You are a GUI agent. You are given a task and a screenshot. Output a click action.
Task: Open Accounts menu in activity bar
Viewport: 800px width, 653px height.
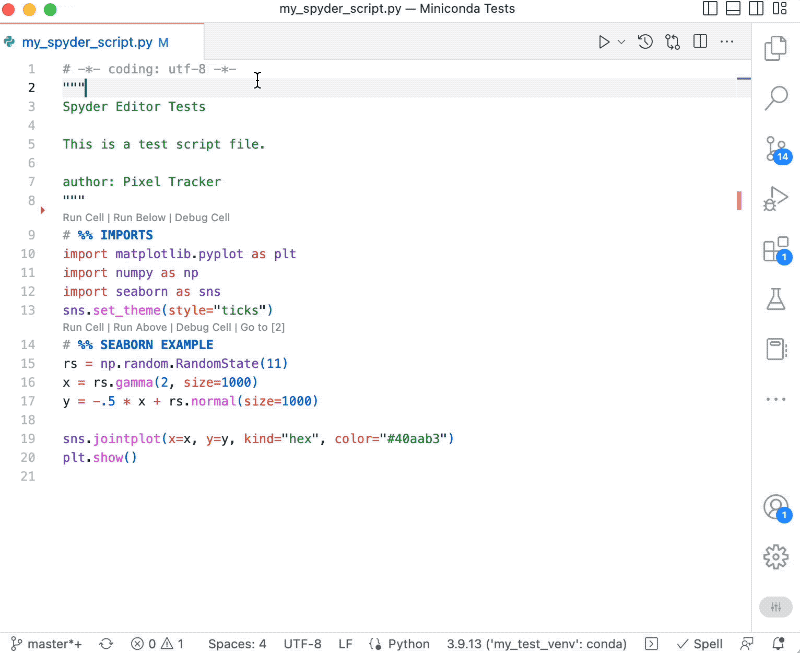[777, 508]
